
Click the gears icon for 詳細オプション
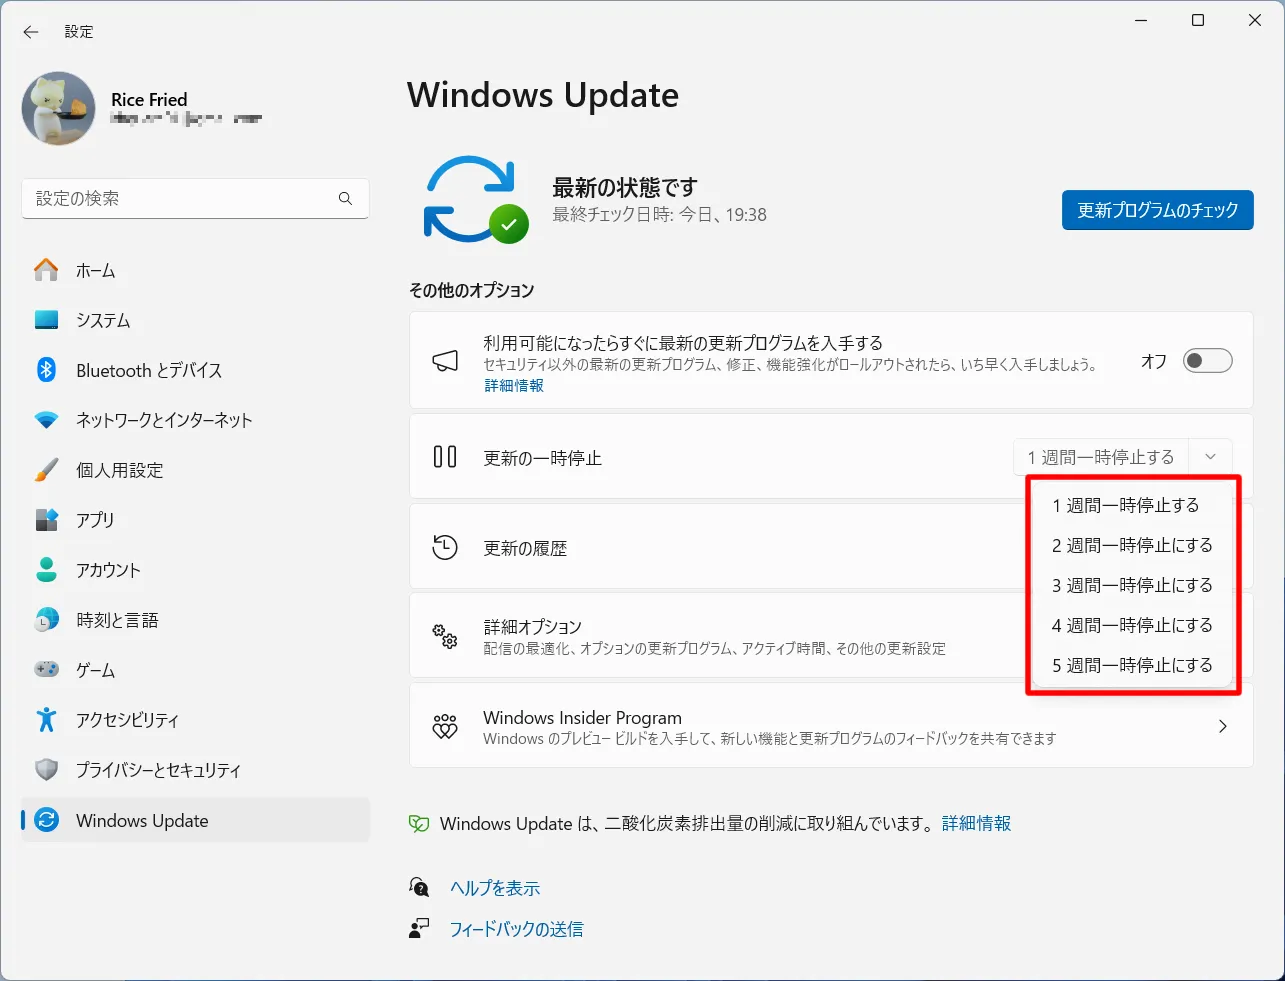pos(445,636)
